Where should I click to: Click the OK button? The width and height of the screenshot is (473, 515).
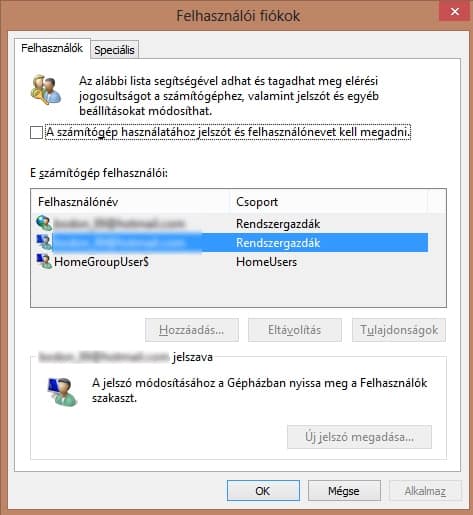(x=263, y=491)
